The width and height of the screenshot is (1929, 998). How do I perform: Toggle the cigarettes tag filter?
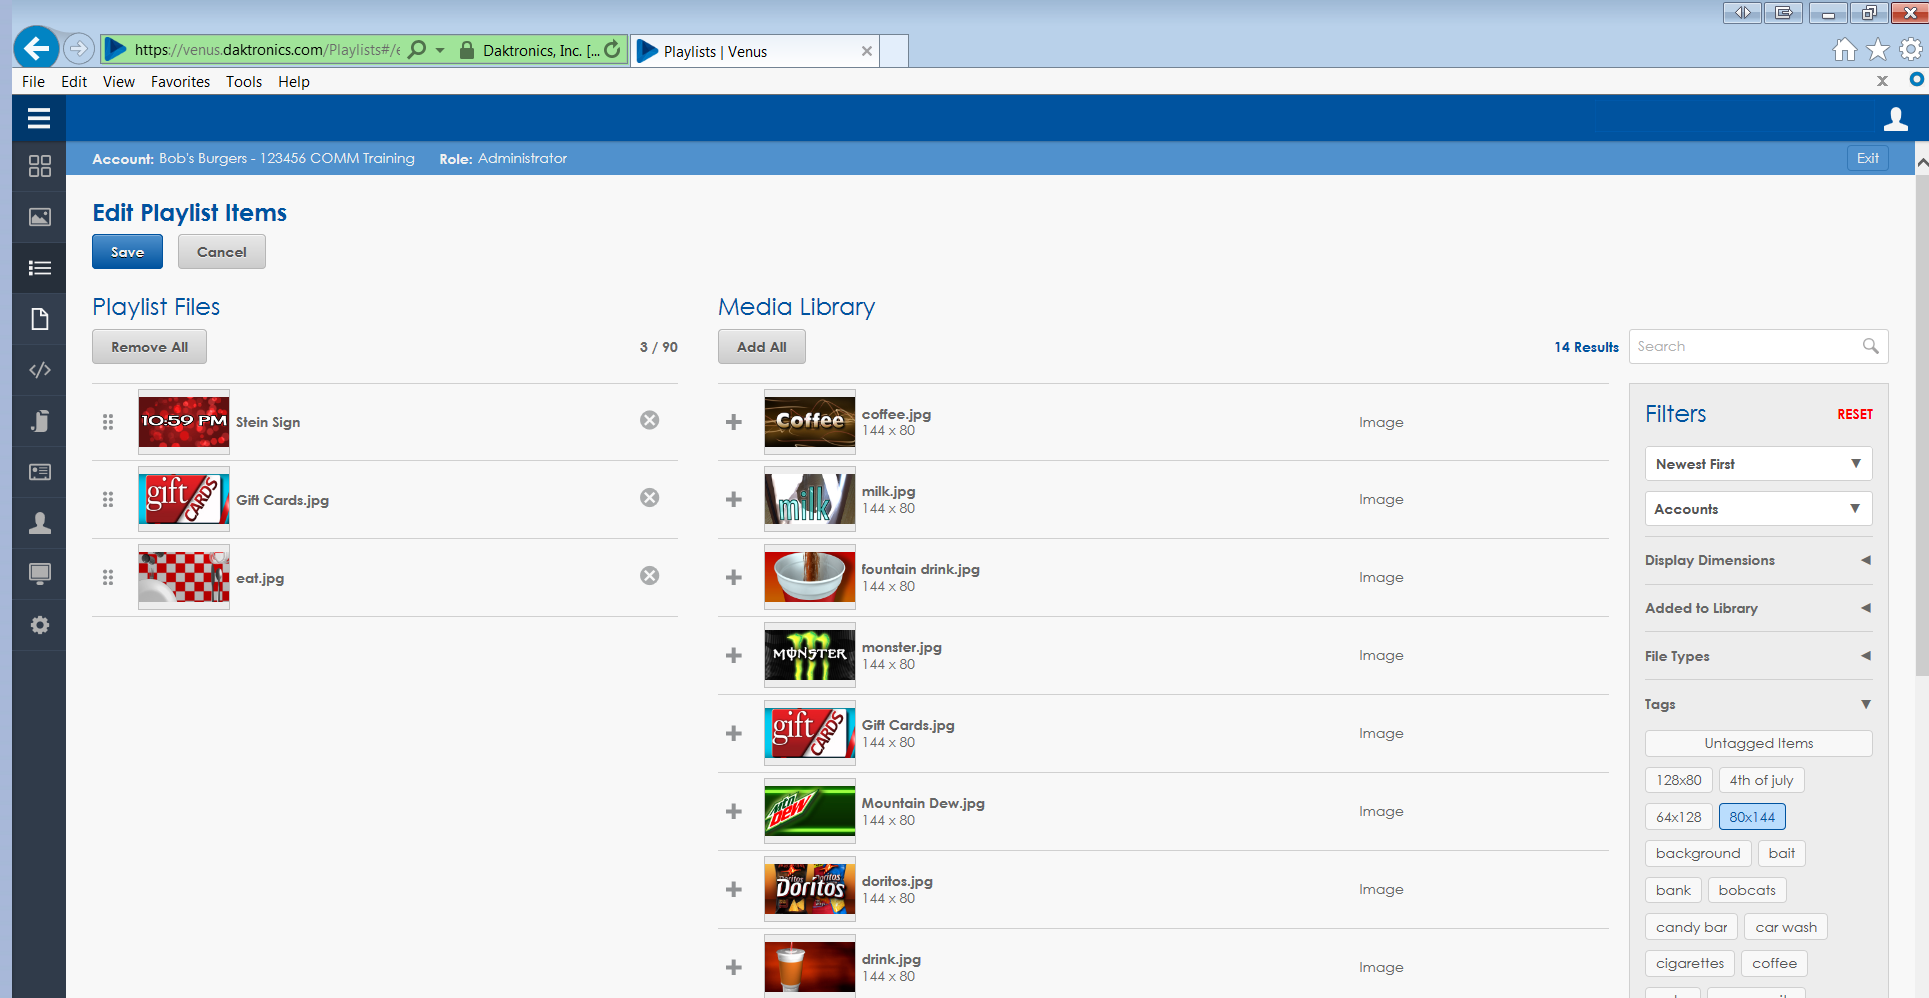[x=1690, y=963]
